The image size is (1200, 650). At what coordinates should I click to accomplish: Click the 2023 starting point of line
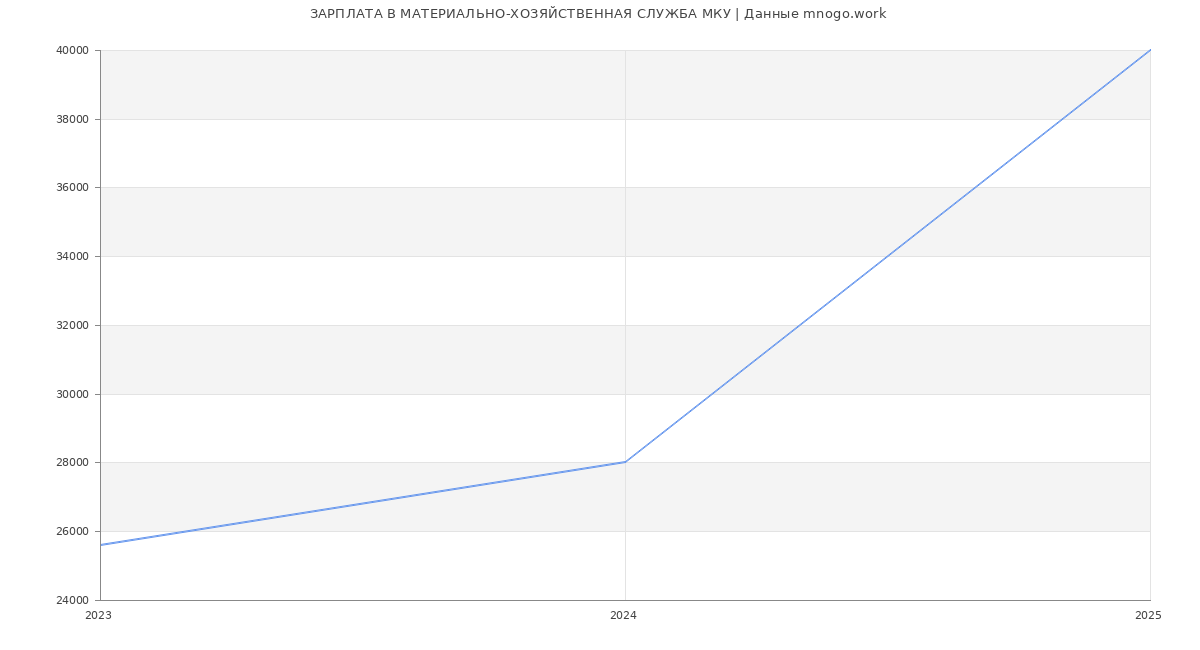[x=101, y=545]
